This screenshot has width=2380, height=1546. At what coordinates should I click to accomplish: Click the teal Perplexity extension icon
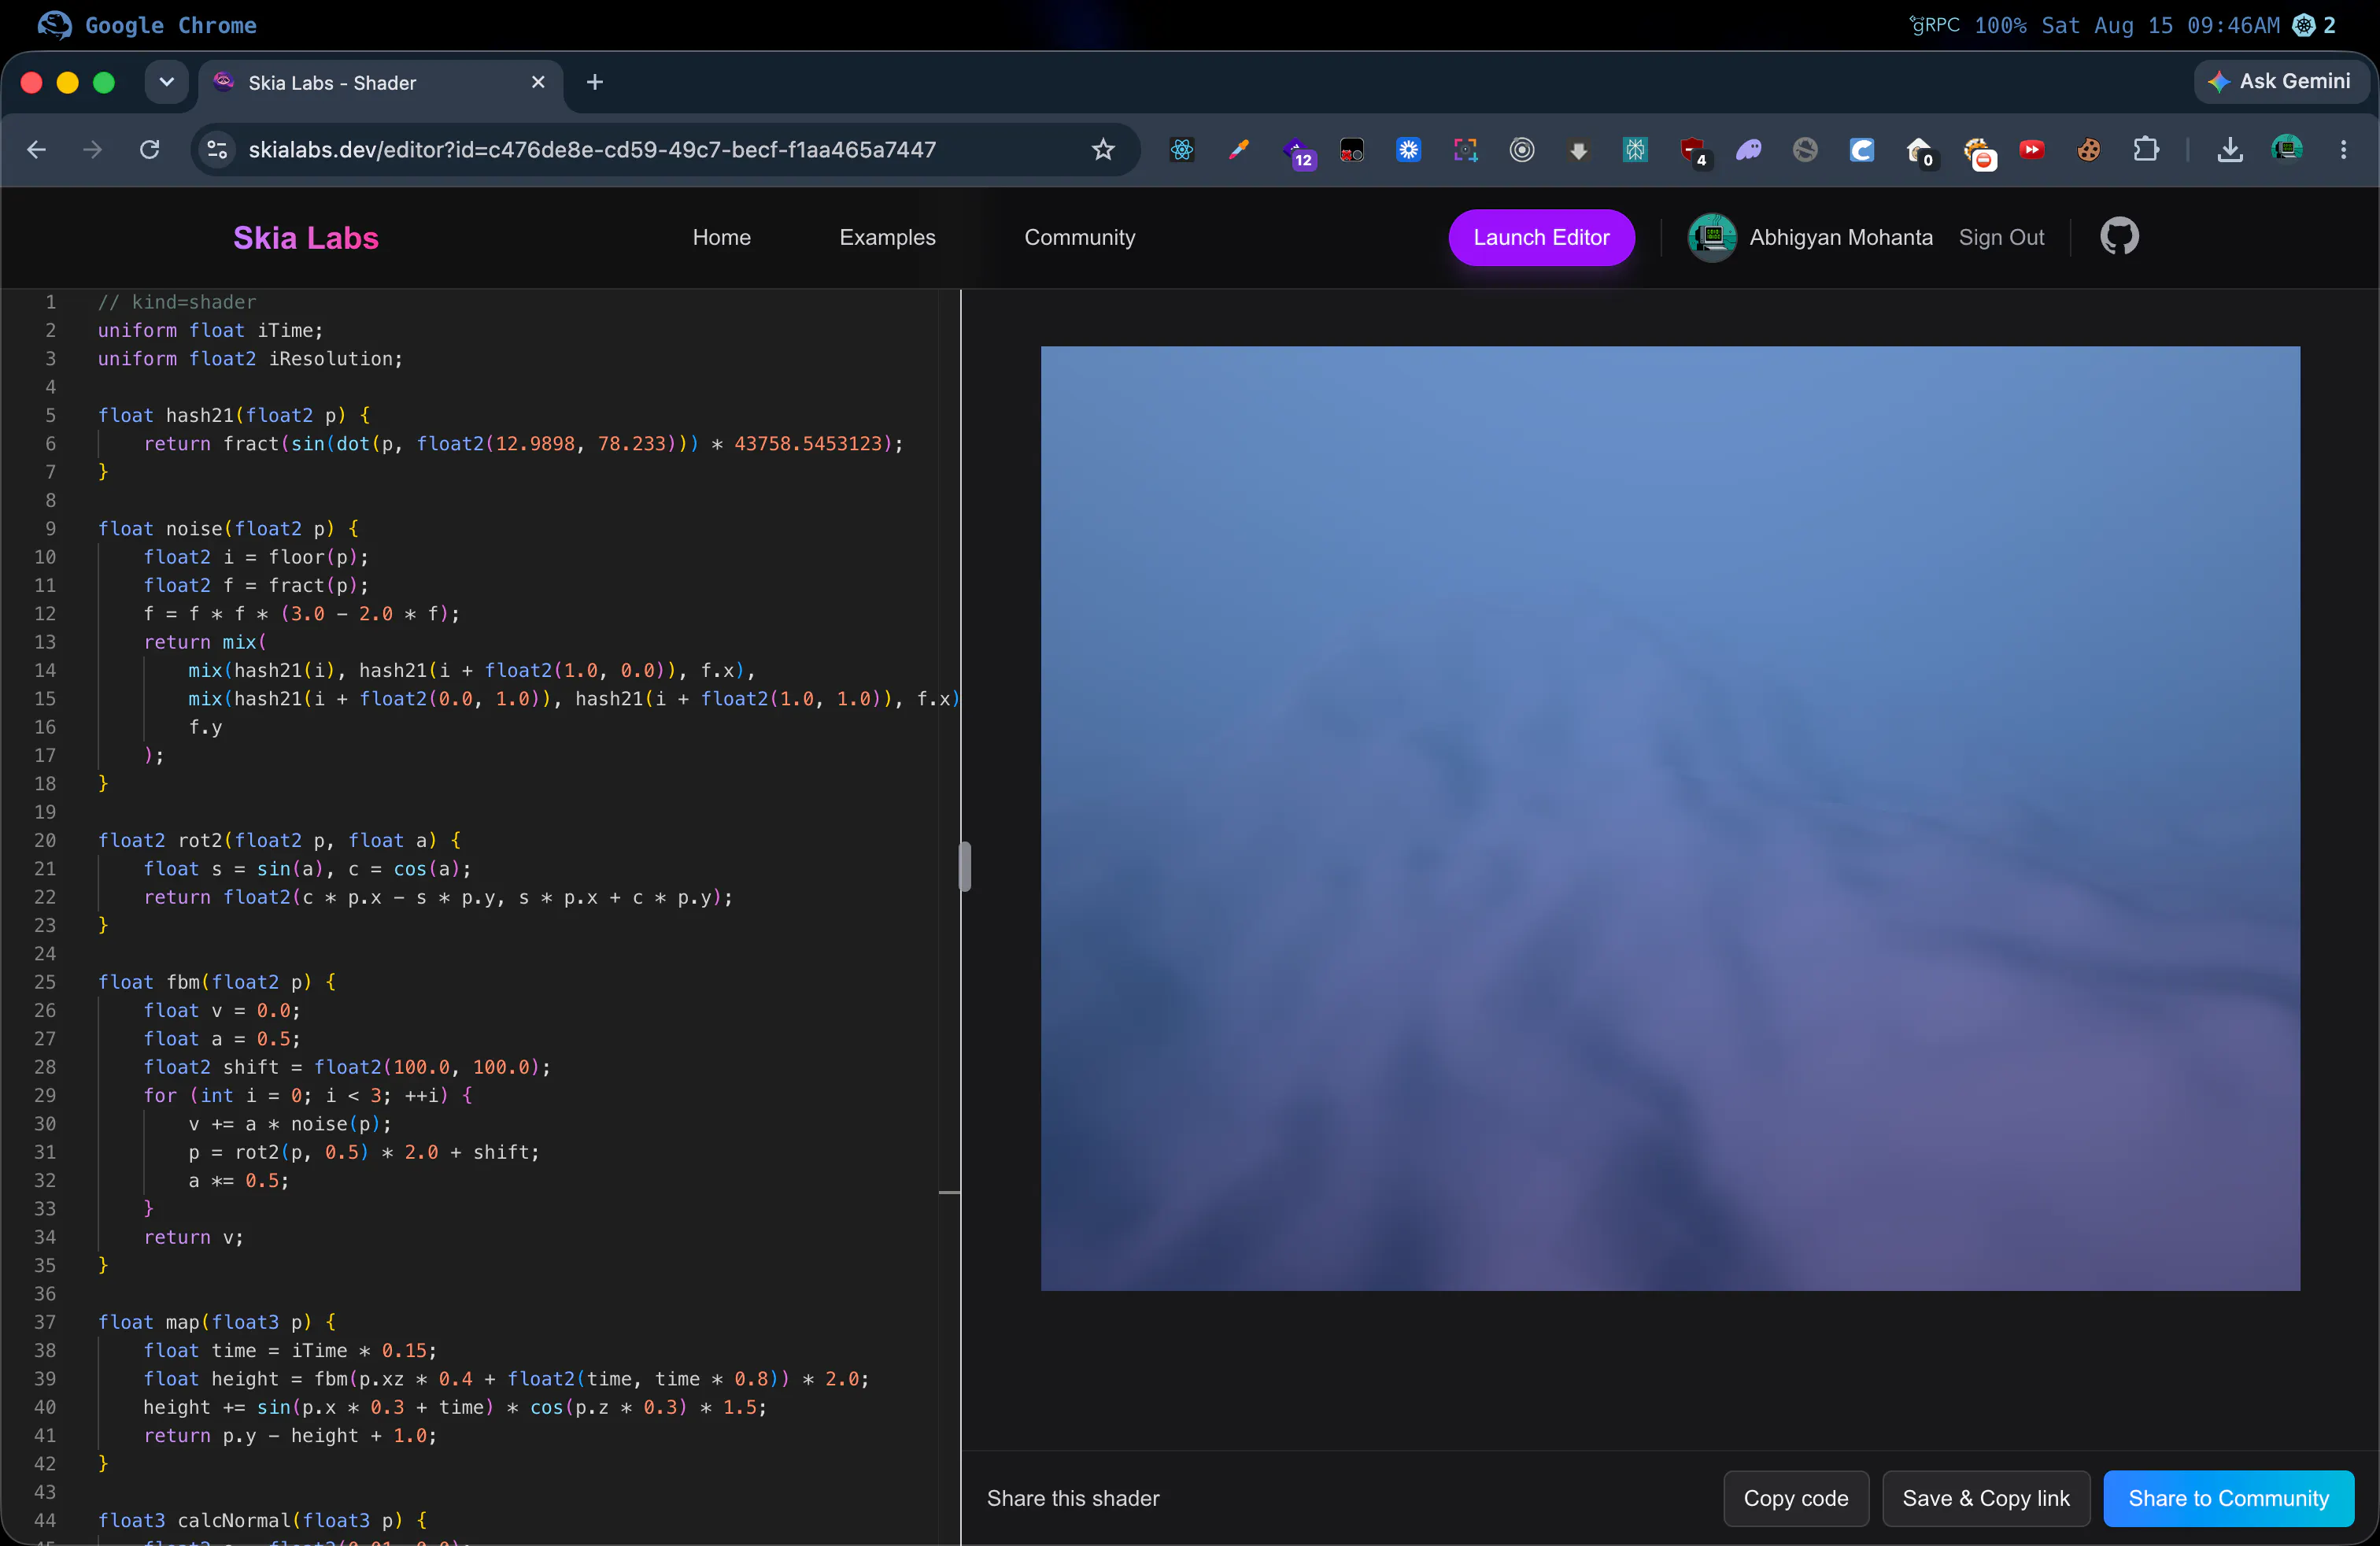1635,150
